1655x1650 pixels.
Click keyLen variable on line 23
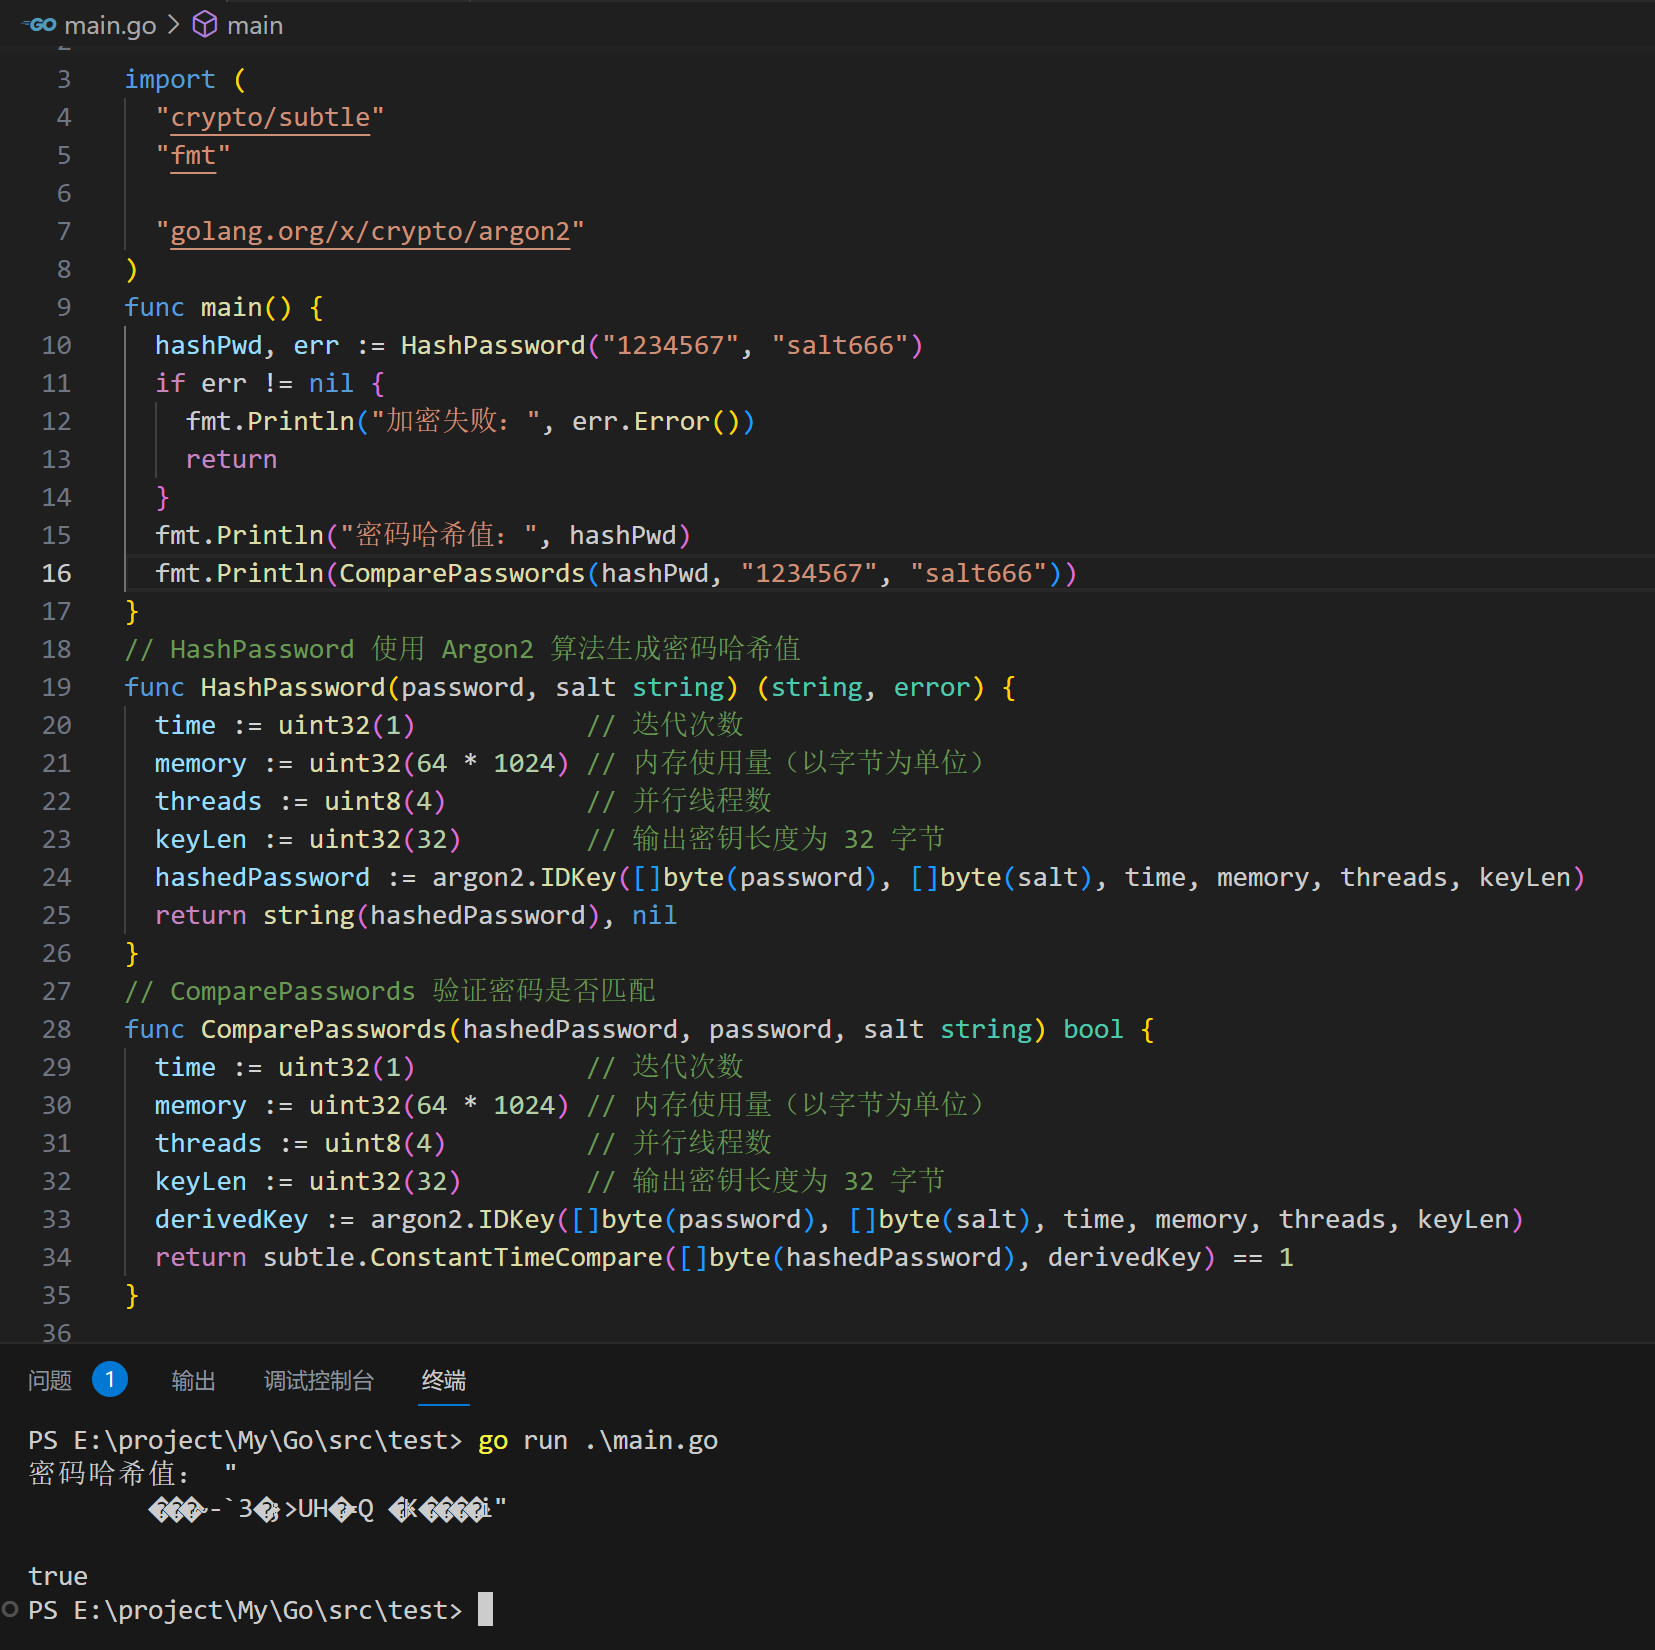[201, 840]
